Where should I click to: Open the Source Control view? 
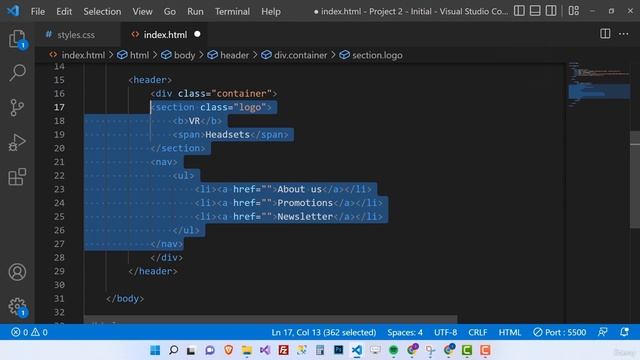click(x=17, y=108)
